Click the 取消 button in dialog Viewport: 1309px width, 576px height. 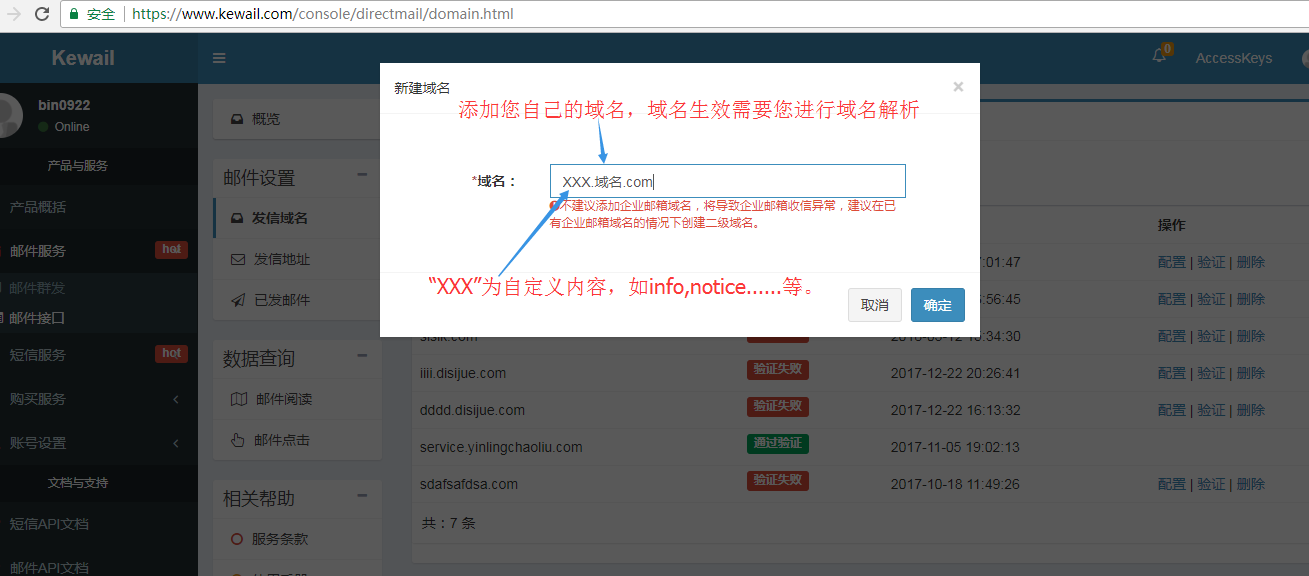click(875, 305)
